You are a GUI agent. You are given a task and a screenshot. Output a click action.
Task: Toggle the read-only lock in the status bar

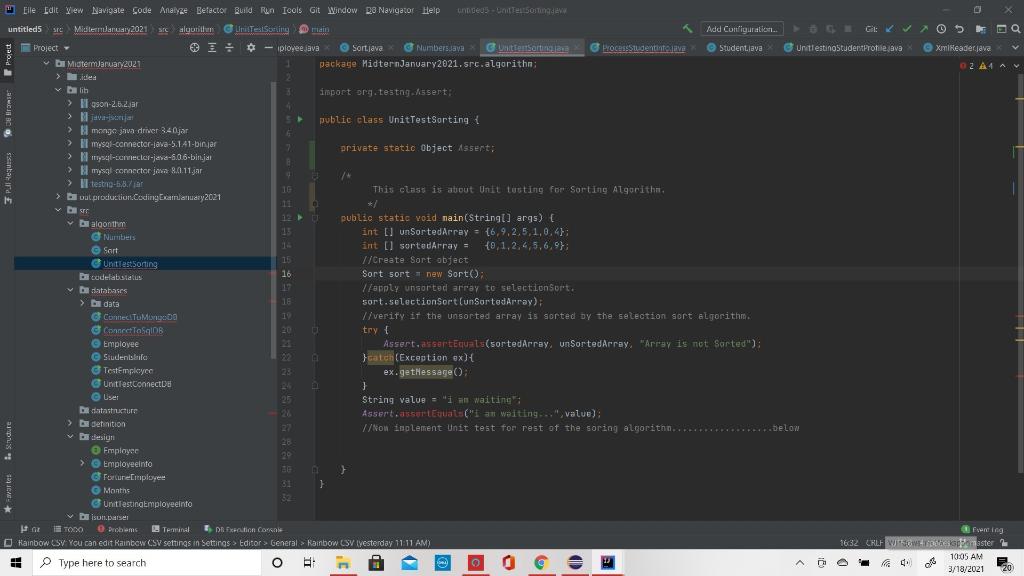click(1004, 542)
